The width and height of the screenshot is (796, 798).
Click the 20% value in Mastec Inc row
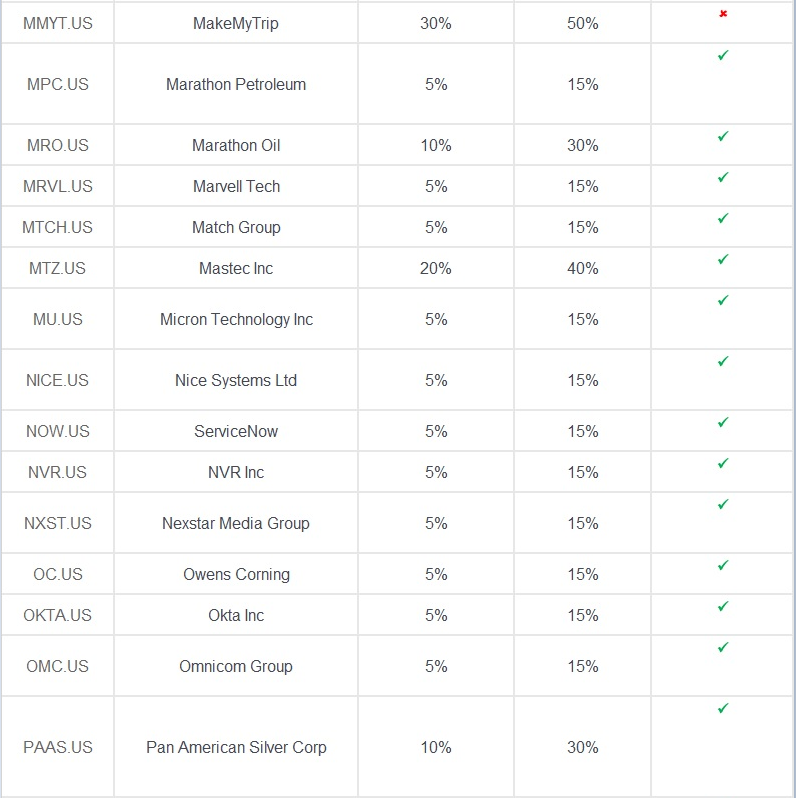436,268
